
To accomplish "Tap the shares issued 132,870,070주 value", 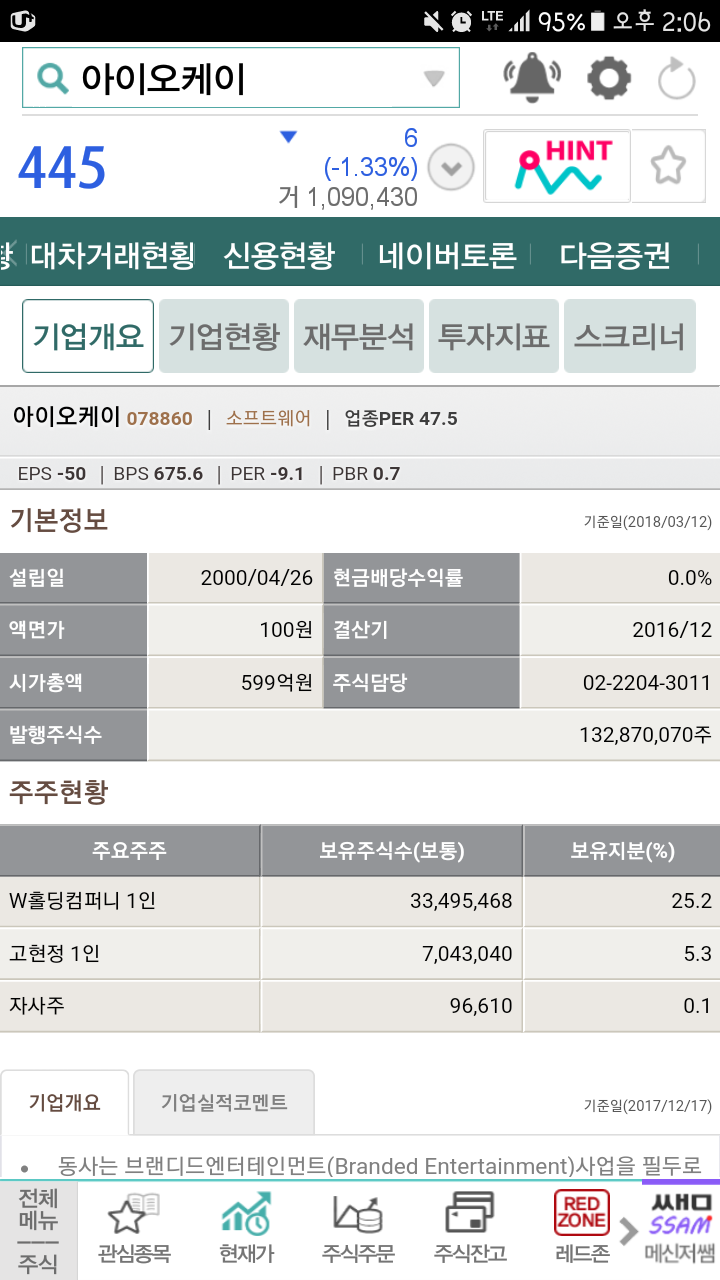I will [645, 735].
